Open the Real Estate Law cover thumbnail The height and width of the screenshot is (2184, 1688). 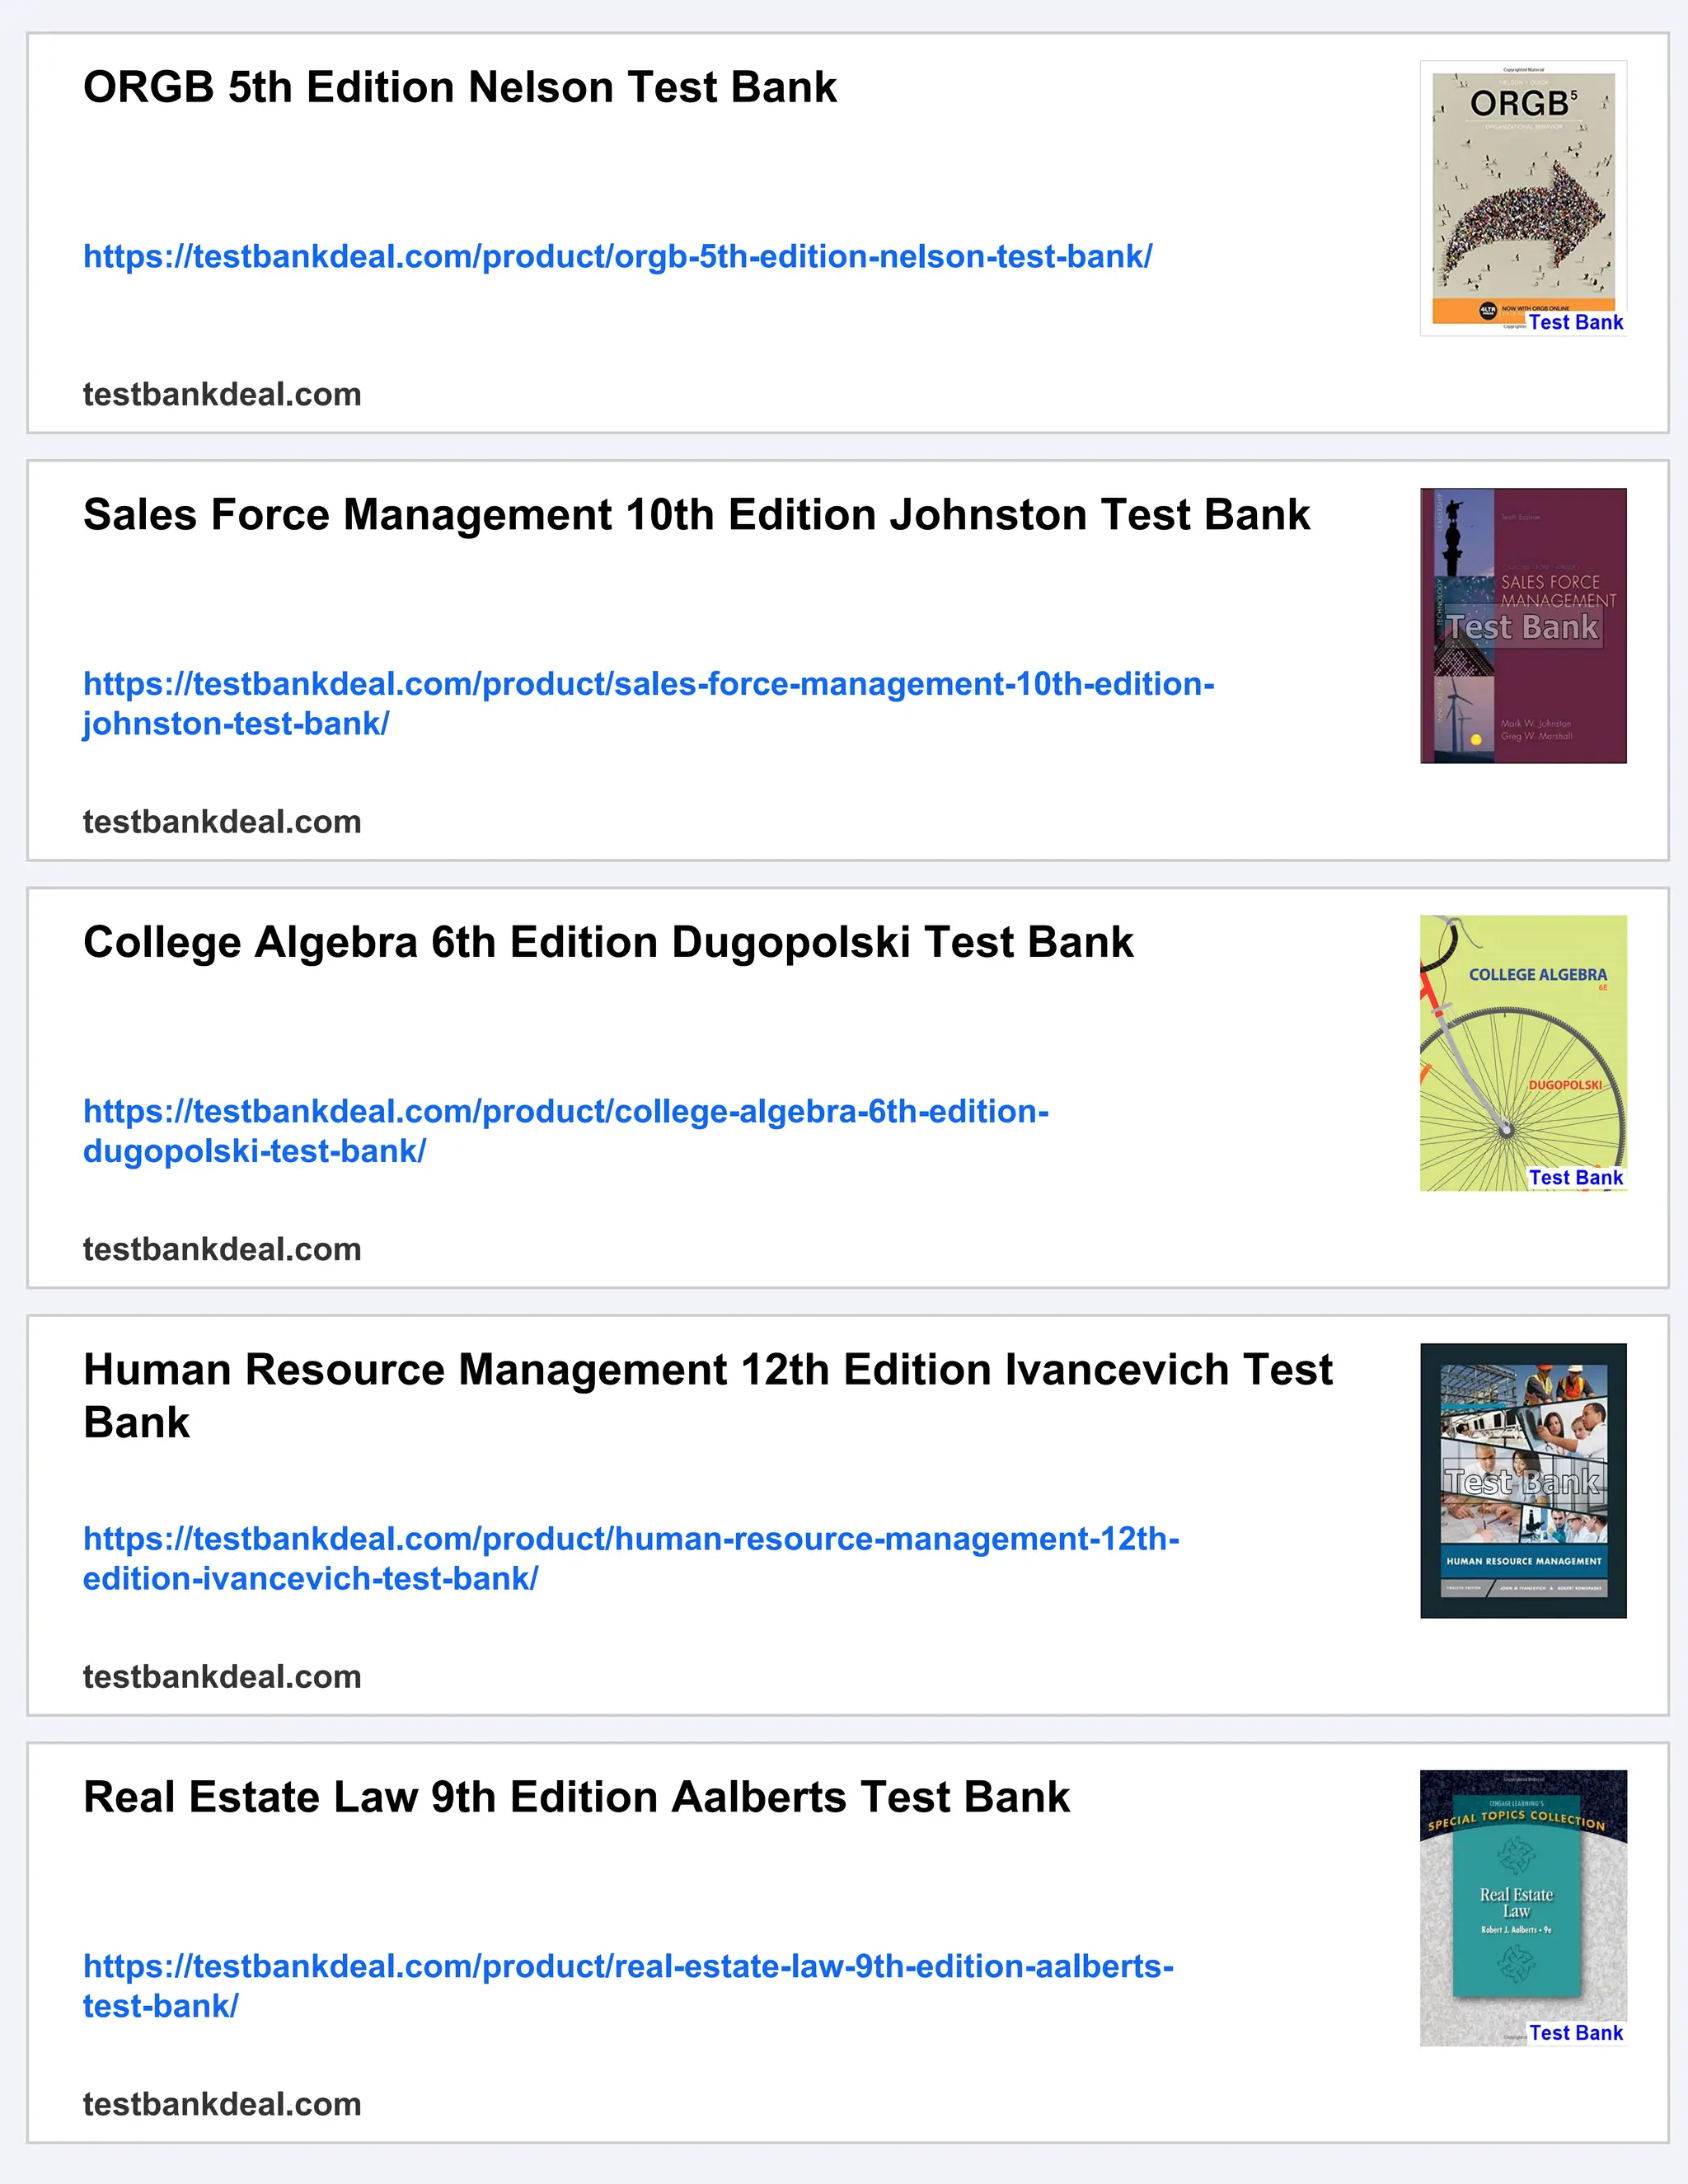(1523, 1908)
